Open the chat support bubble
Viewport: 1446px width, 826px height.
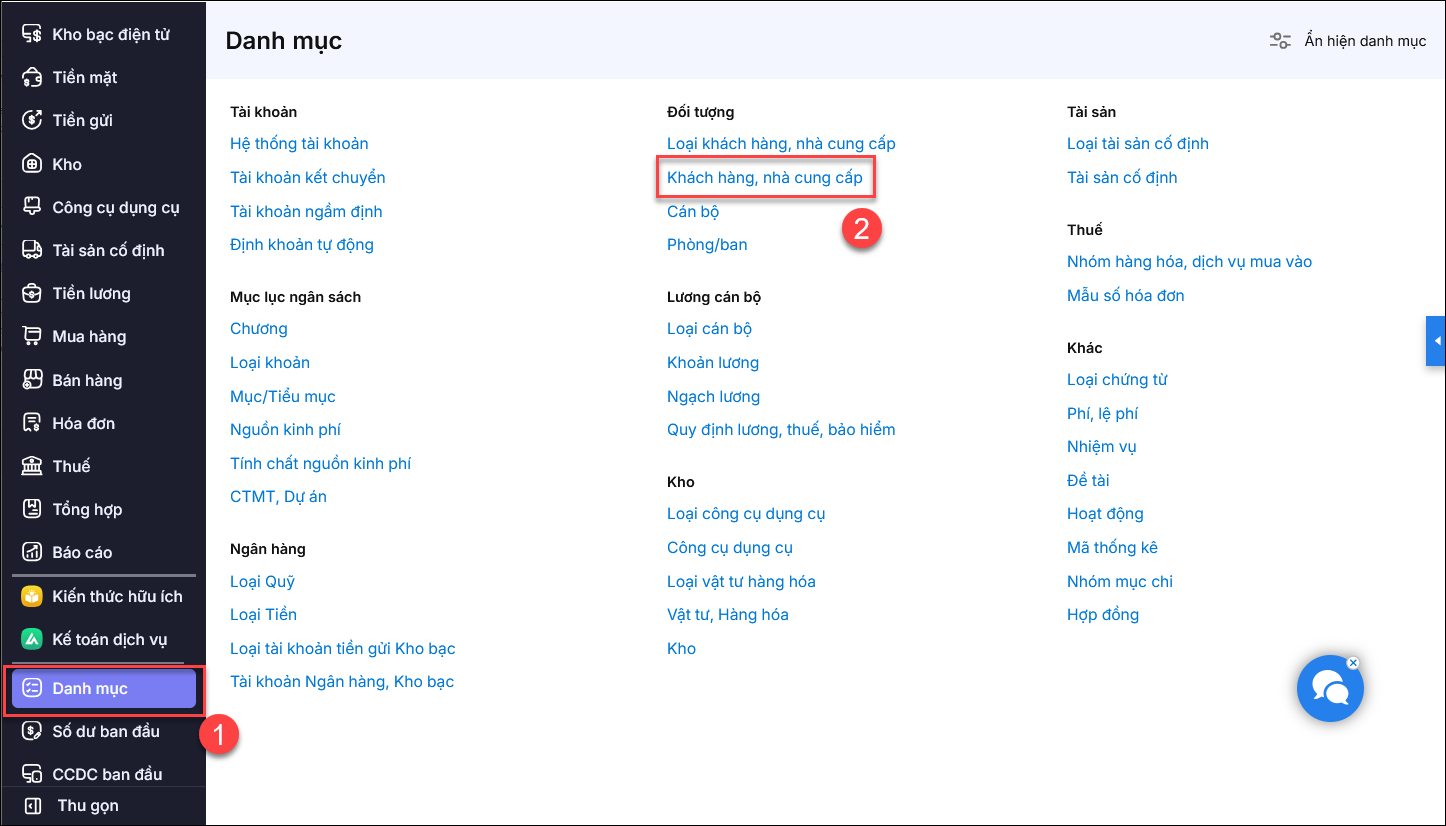(x=1329, y=689)
